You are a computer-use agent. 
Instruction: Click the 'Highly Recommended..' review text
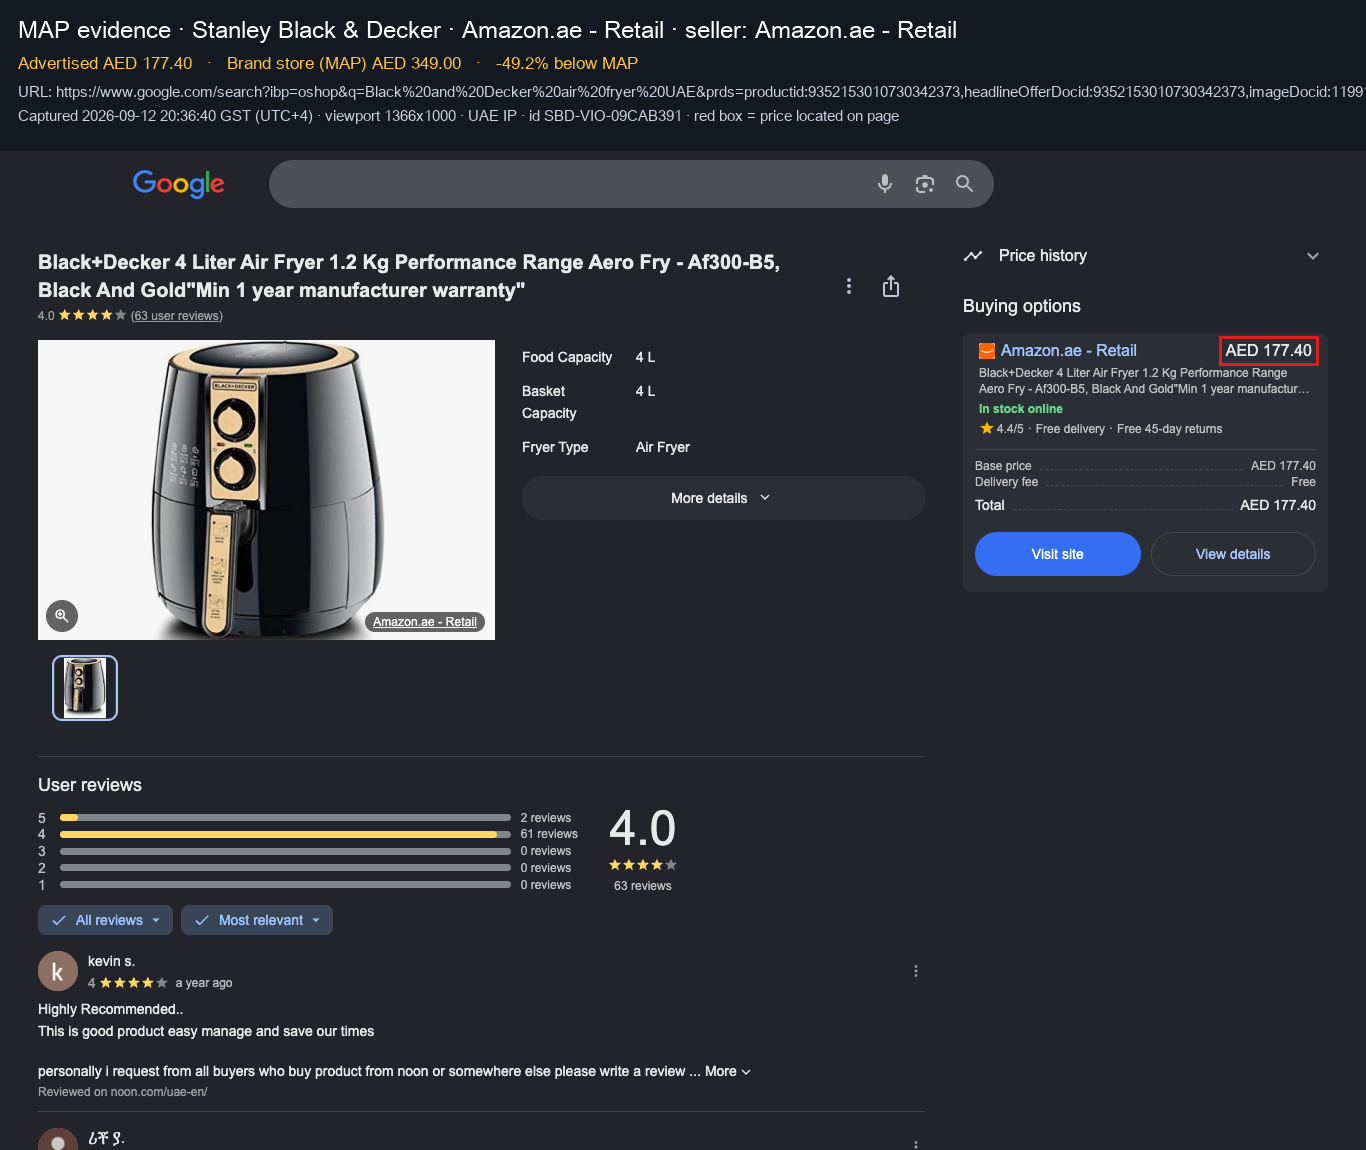(x=111, y=1009)
